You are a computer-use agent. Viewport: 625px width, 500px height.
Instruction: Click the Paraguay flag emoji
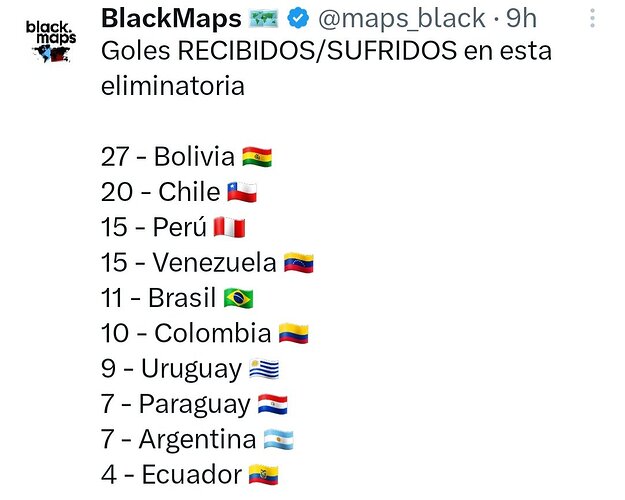pyautogui.click(x=273, y=404)
